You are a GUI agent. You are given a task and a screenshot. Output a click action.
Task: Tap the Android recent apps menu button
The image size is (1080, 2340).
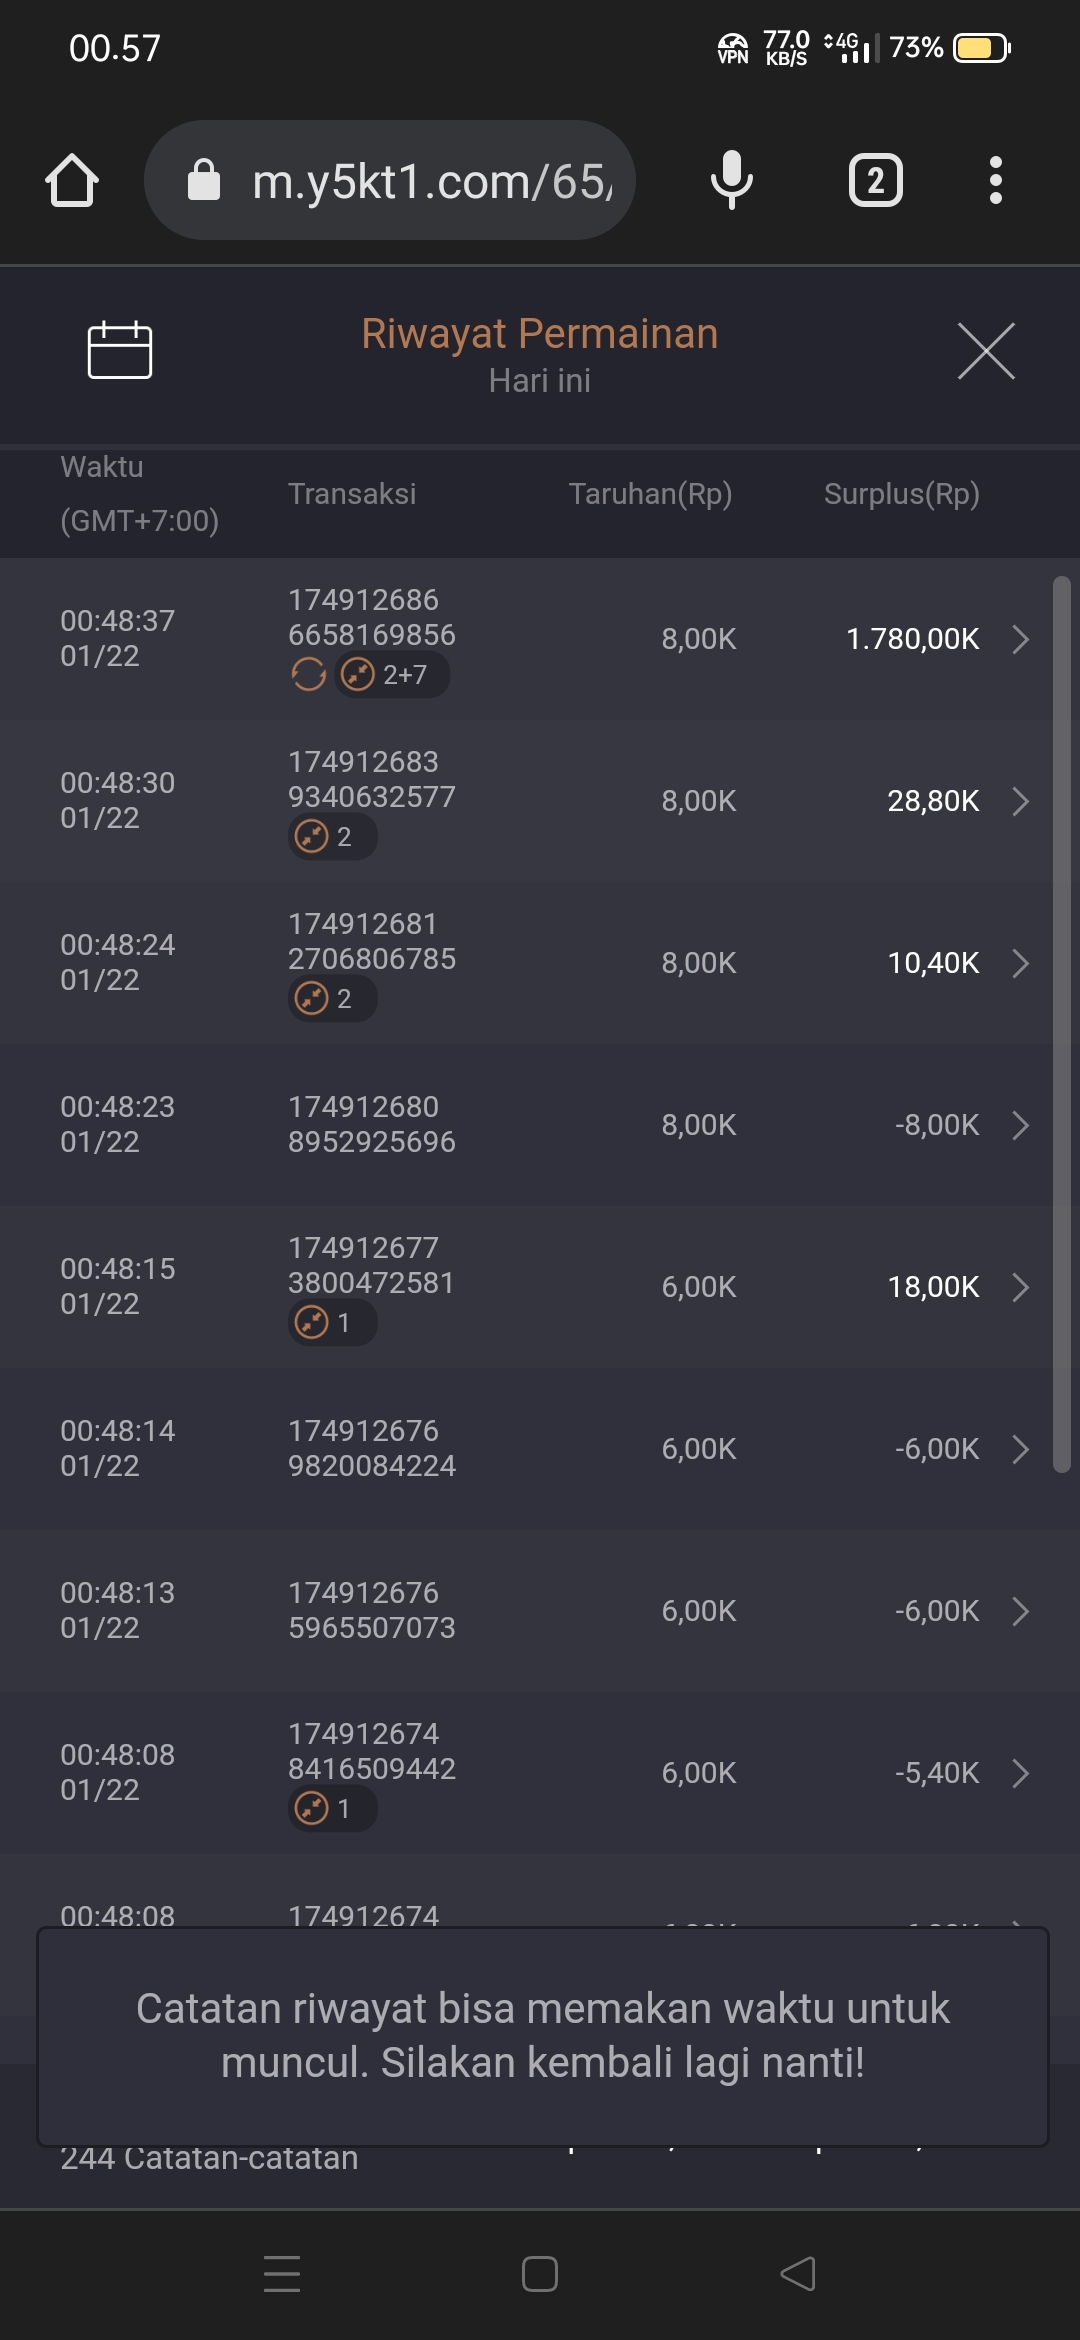point(282,2273)
